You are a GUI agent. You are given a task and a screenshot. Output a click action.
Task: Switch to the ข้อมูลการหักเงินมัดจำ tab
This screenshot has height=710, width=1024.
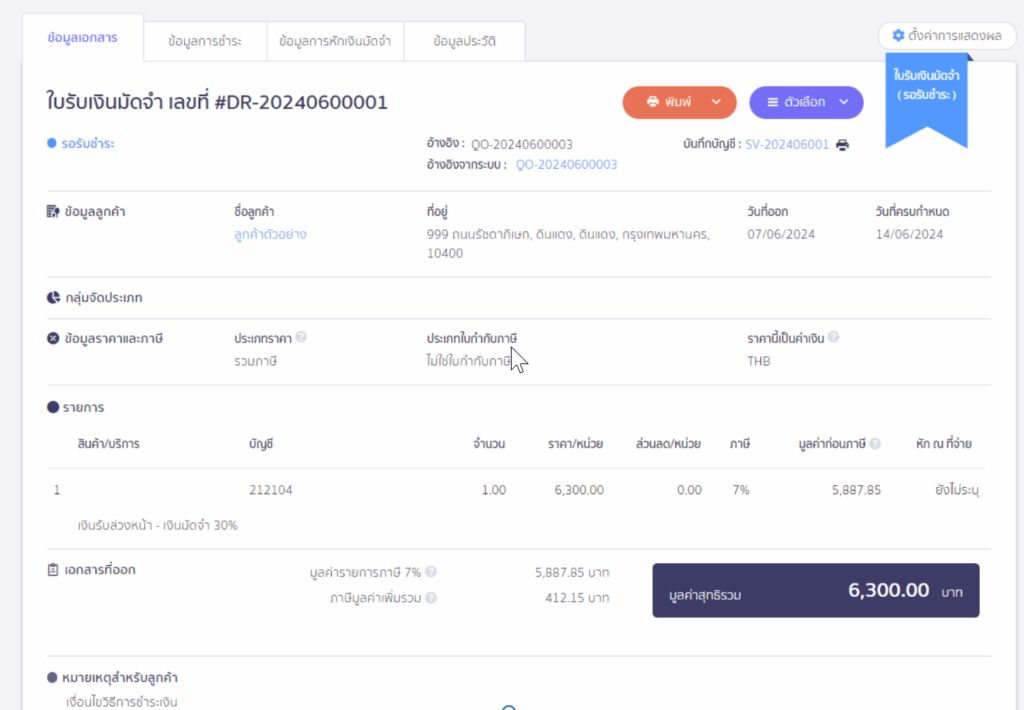(x=335, y=41)
